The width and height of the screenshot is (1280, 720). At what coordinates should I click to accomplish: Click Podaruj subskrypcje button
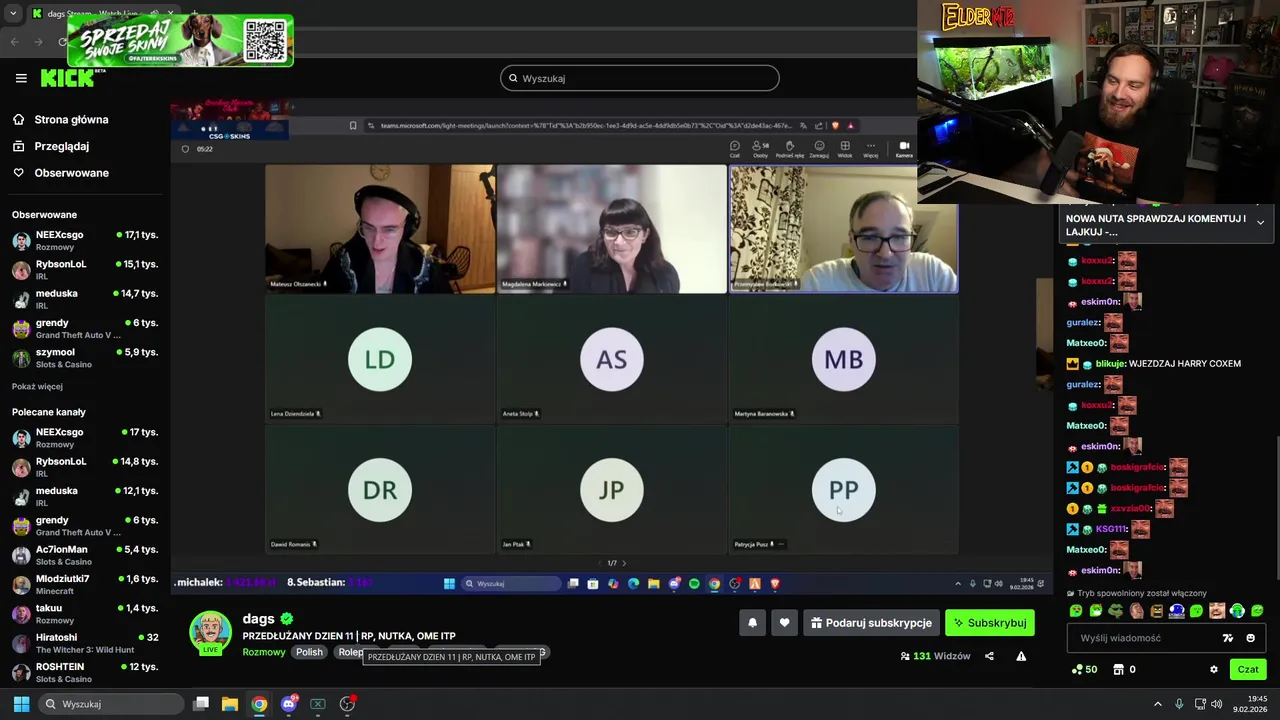coord(871,623)
